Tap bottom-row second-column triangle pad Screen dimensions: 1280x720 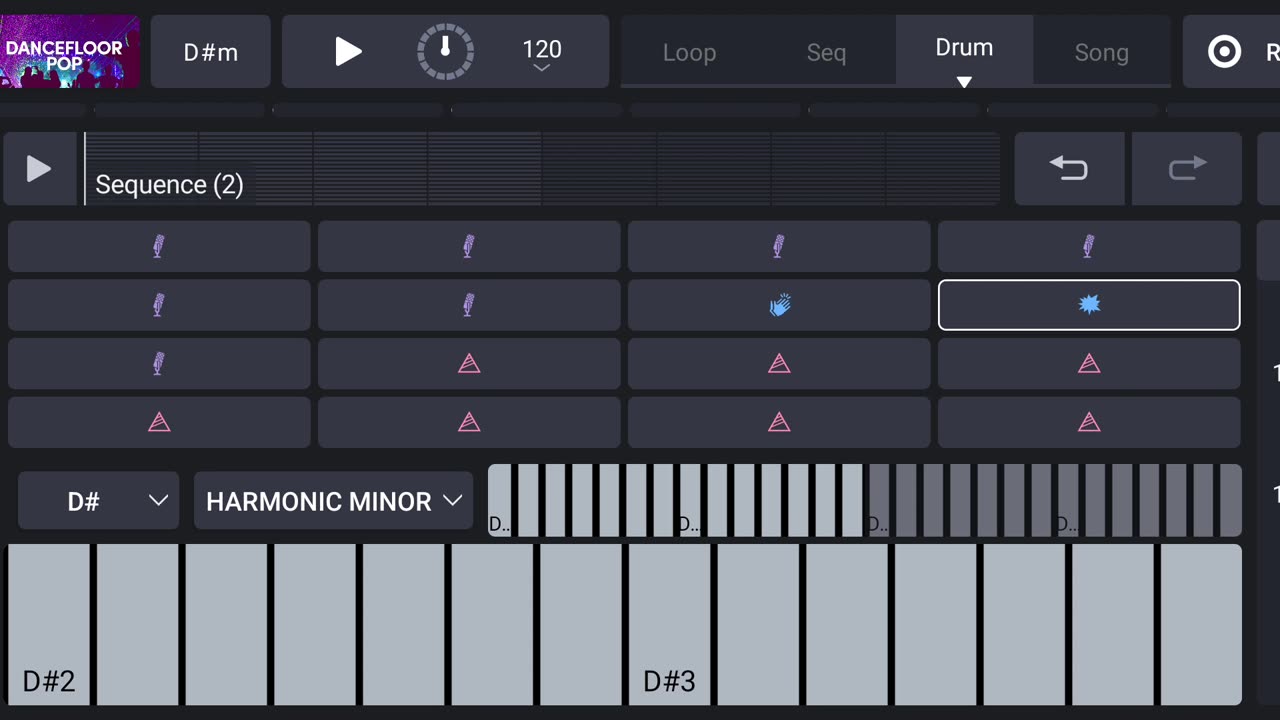(x=469, y=422)
